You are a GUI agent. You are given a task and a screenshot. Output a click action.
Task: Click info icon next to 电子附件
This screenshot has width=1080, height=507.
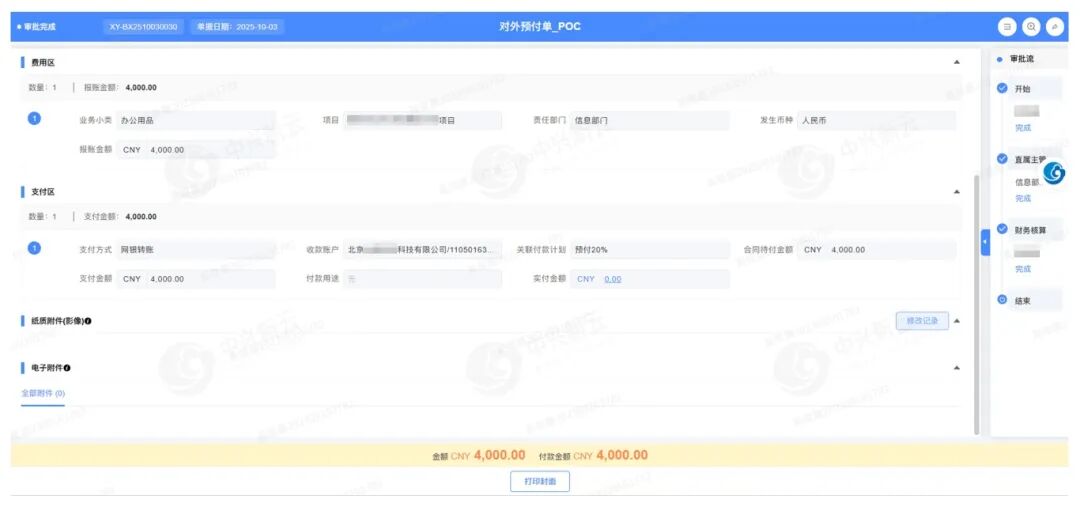(67, 368)
